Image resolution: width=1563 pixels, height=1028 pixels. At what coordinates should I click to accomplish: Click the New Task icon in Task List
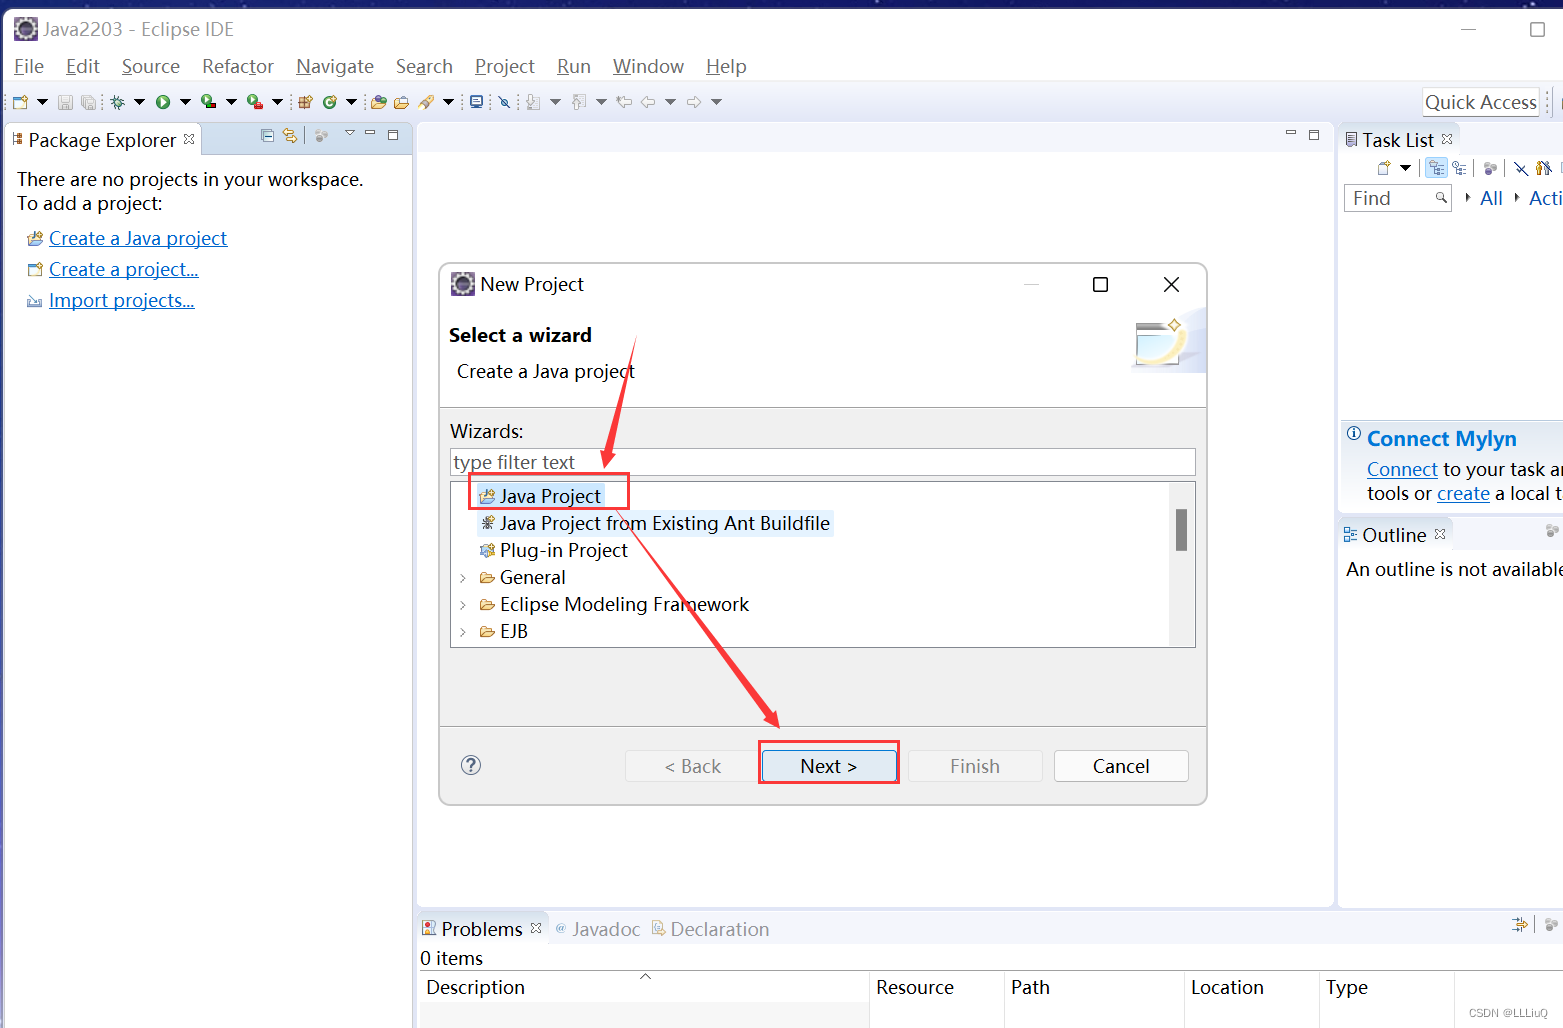click(1384, 168)
